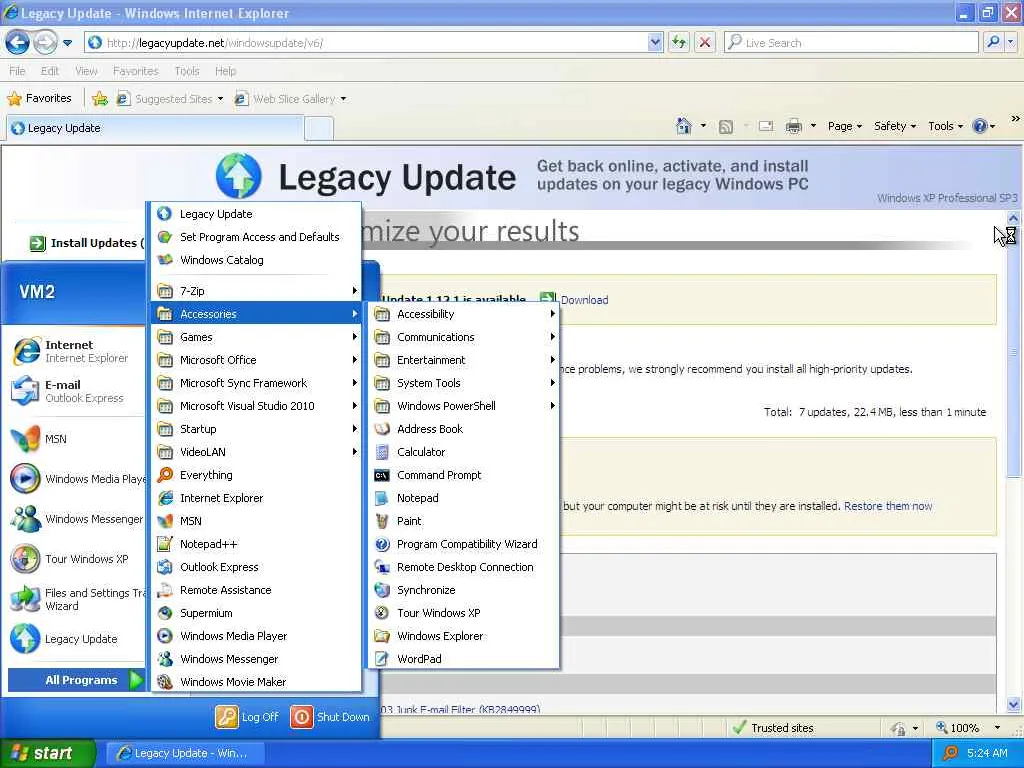Click the Favorites star button
This screenshot has height=768, width=1024.
[x=40, y=99]
